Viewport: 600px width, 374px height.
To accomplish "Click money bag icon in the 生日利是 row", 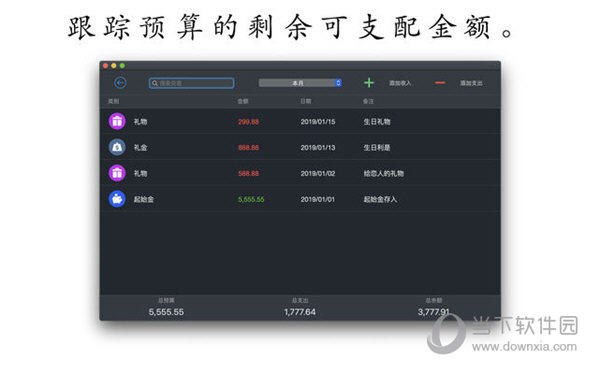I will 117,147.
